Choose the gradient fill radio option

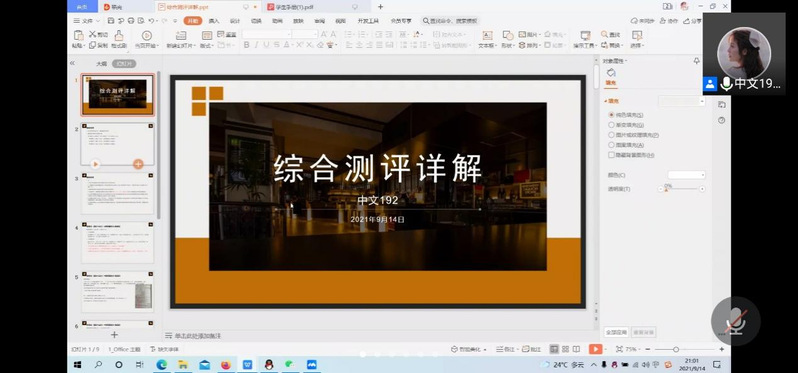pyautogui.click(x=611, y=125)
